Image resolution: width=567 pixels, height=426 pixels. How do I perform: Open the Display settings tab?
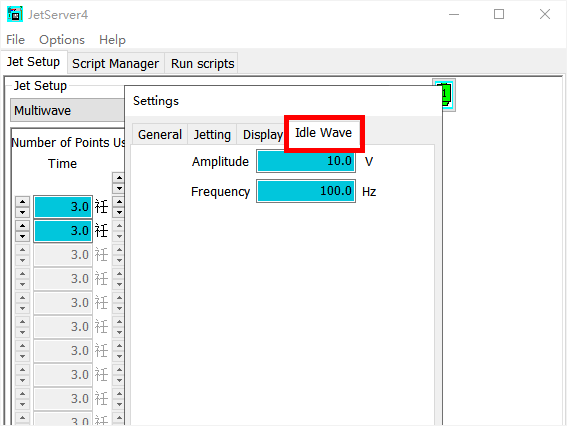[263, 135]
